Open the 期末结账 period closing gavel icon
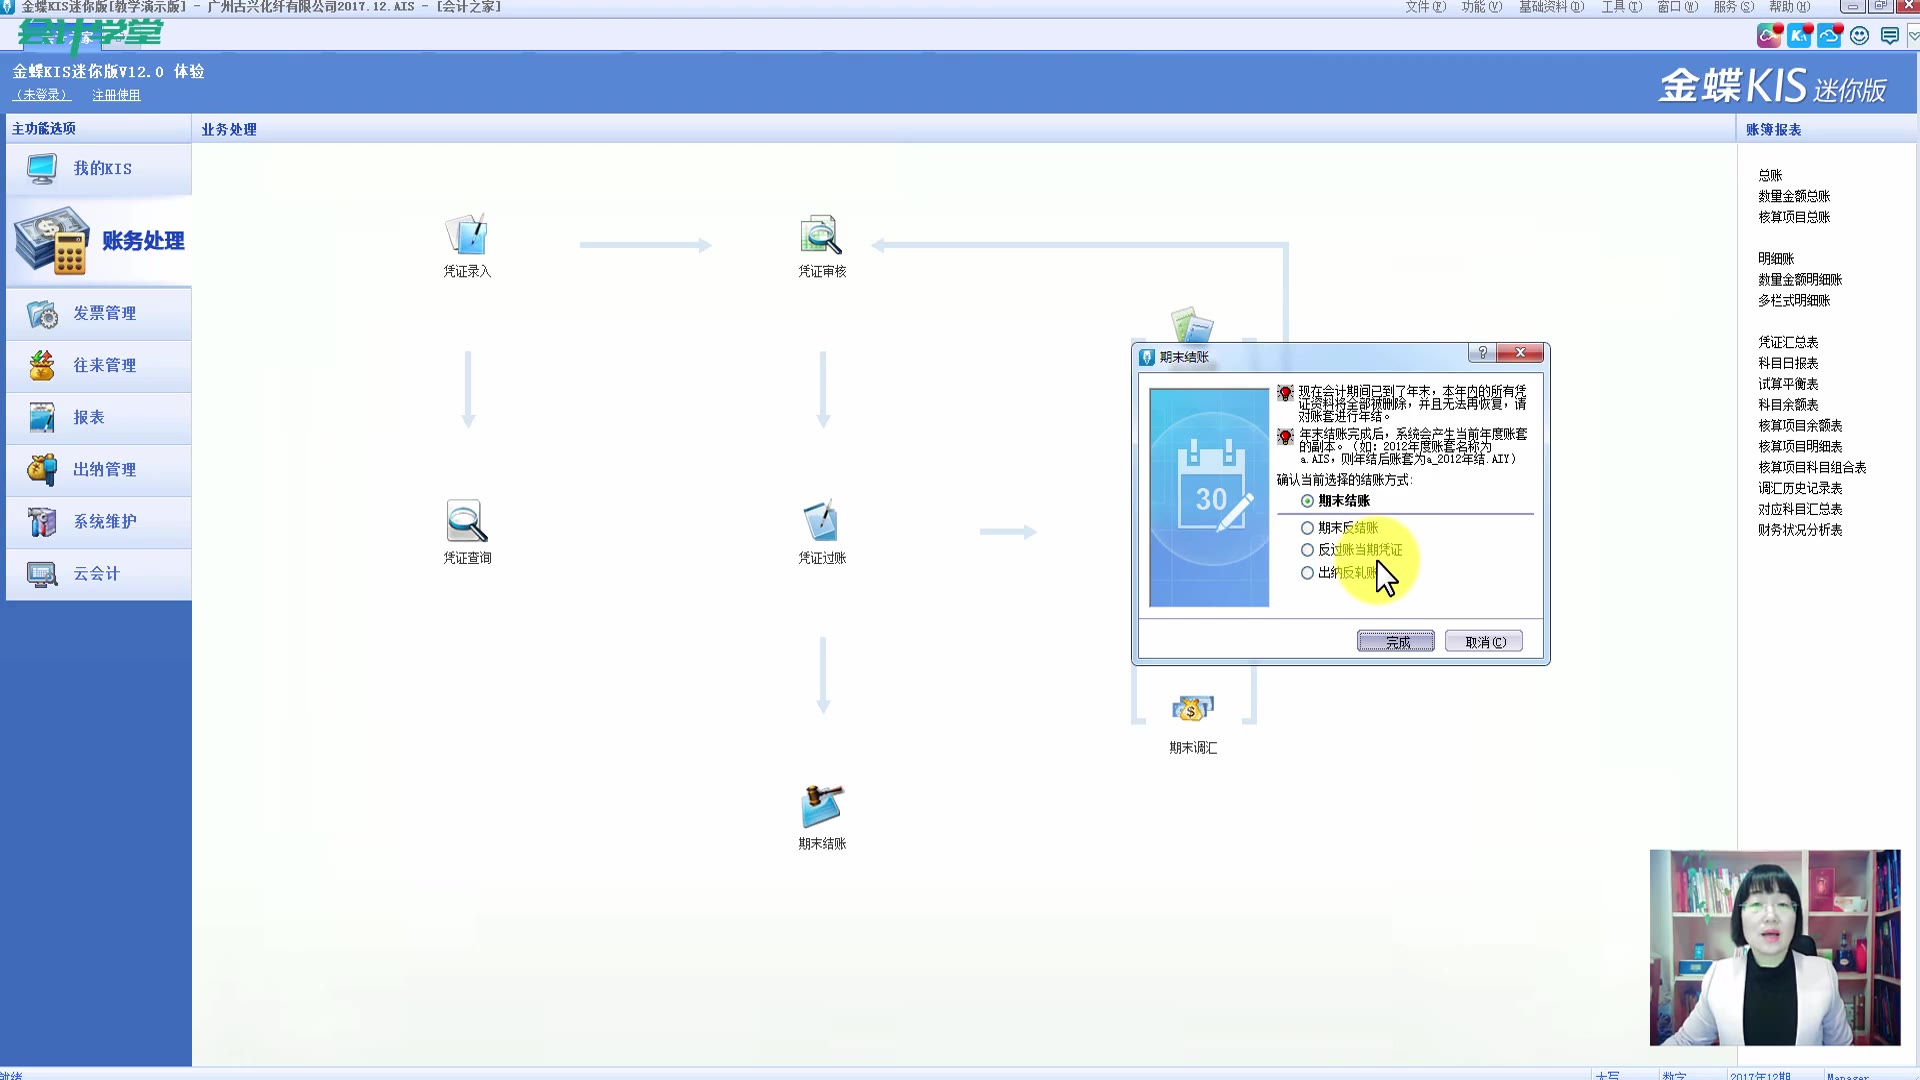Screen dimensions: 1920x1080 point(821,807)
